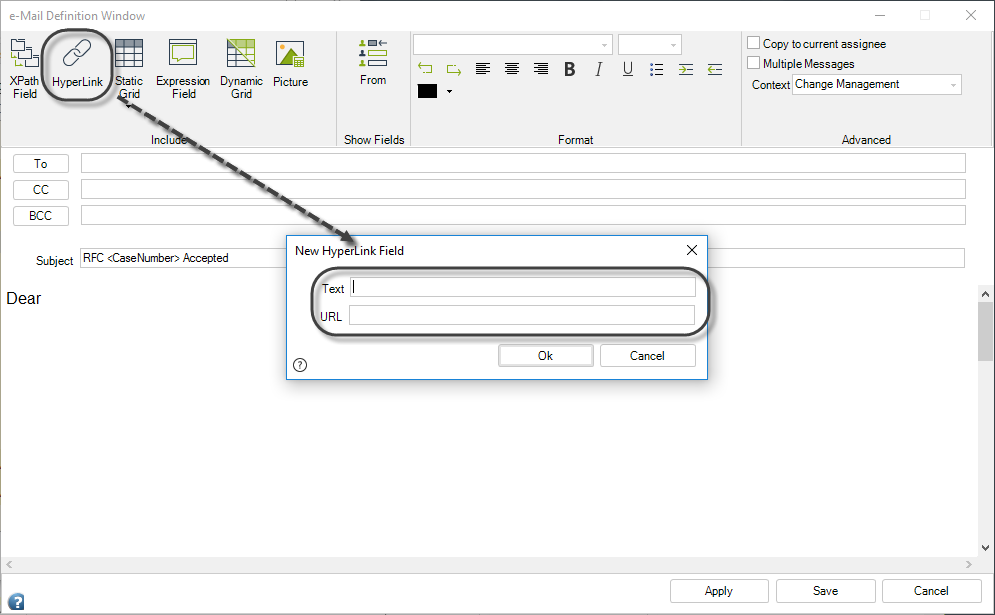Screen dimensions: 995x615
Task: Insert a Dynamic Grid
Action: [241, 69]
